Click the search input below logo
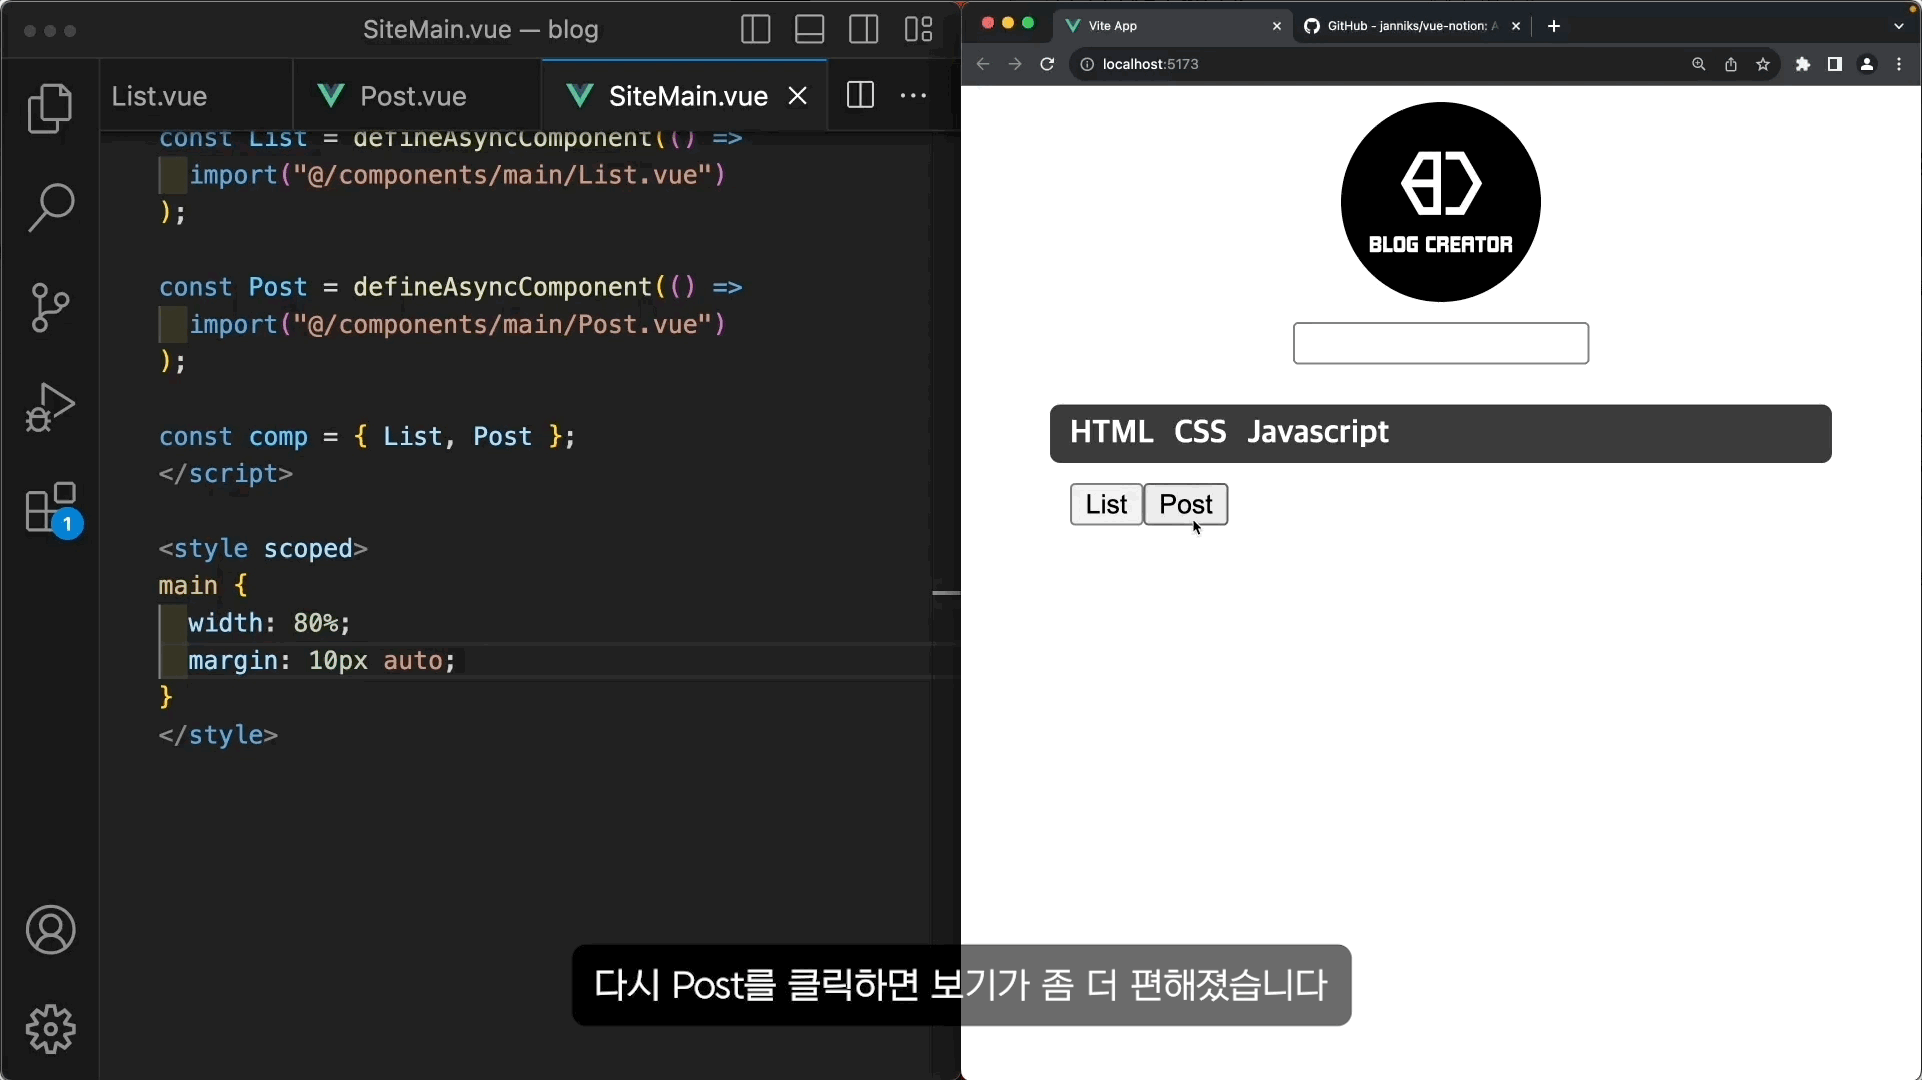The width and height of the screenshot is (1922, 1080). (1440, 343)
